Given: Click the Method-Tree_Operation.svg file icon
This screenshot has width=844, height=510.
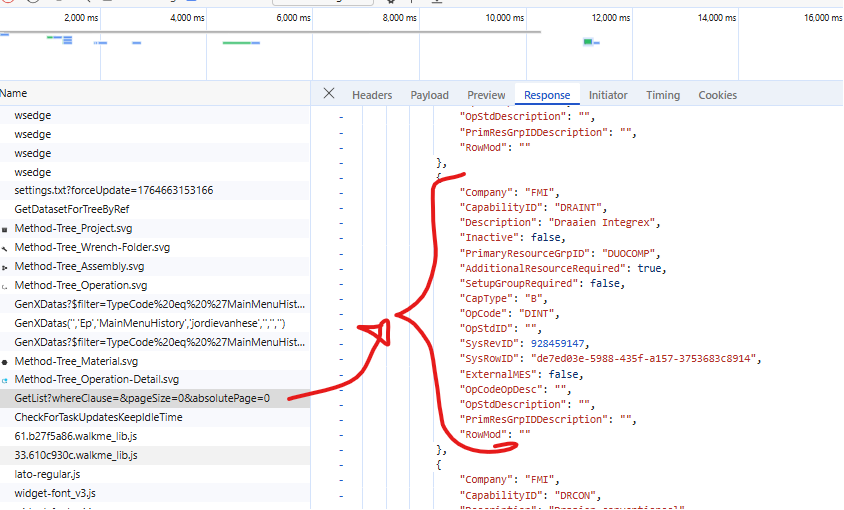Looking at the screenshot, I should click(x=5, y=286).
